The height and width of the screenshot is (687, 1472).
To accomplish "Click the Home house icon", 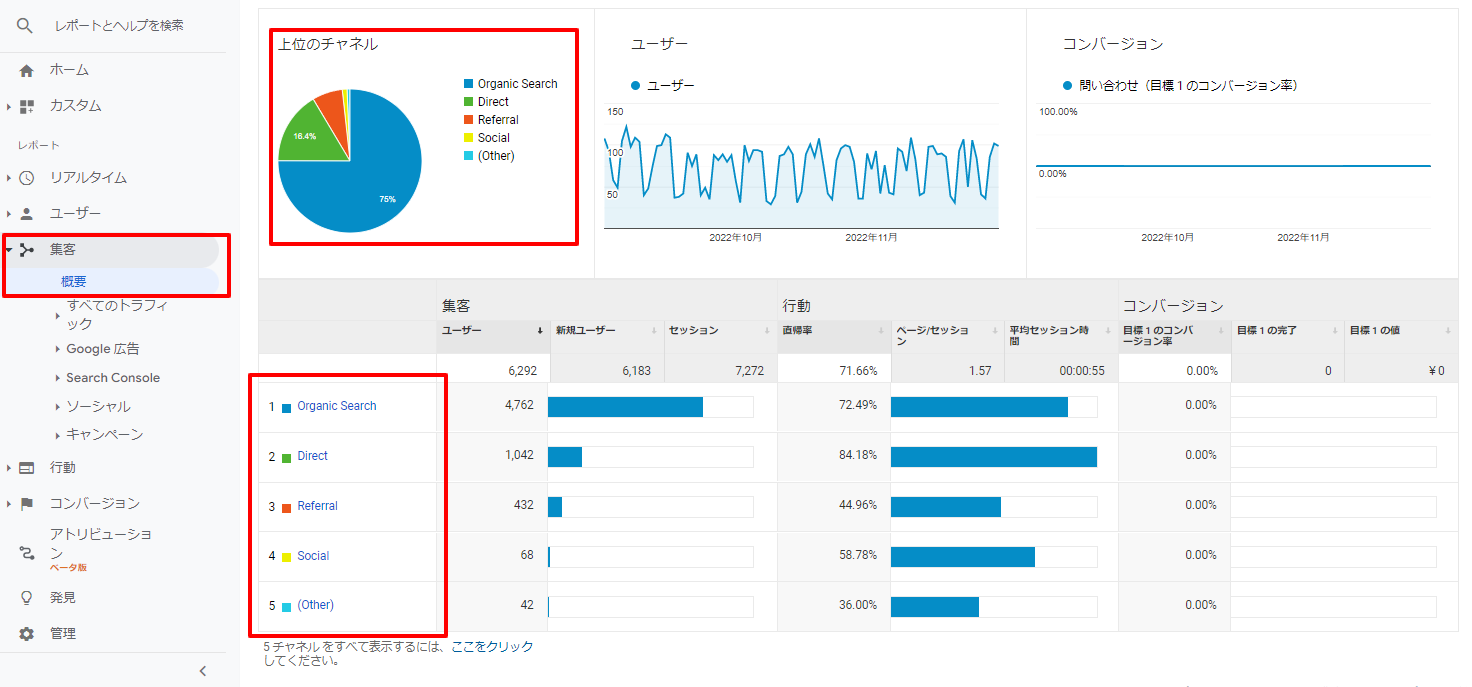I will click(x=27, y=70).
